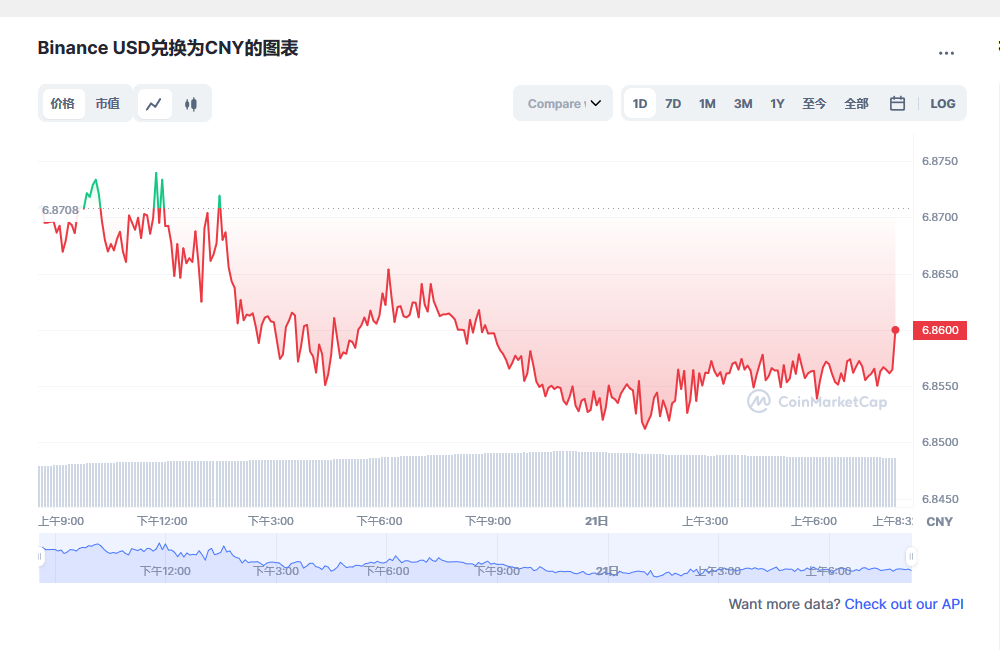The width and height of the screenshot is (1000, 650).
Task: Click the right range slider handle
Action: click(x=911, y=556)
